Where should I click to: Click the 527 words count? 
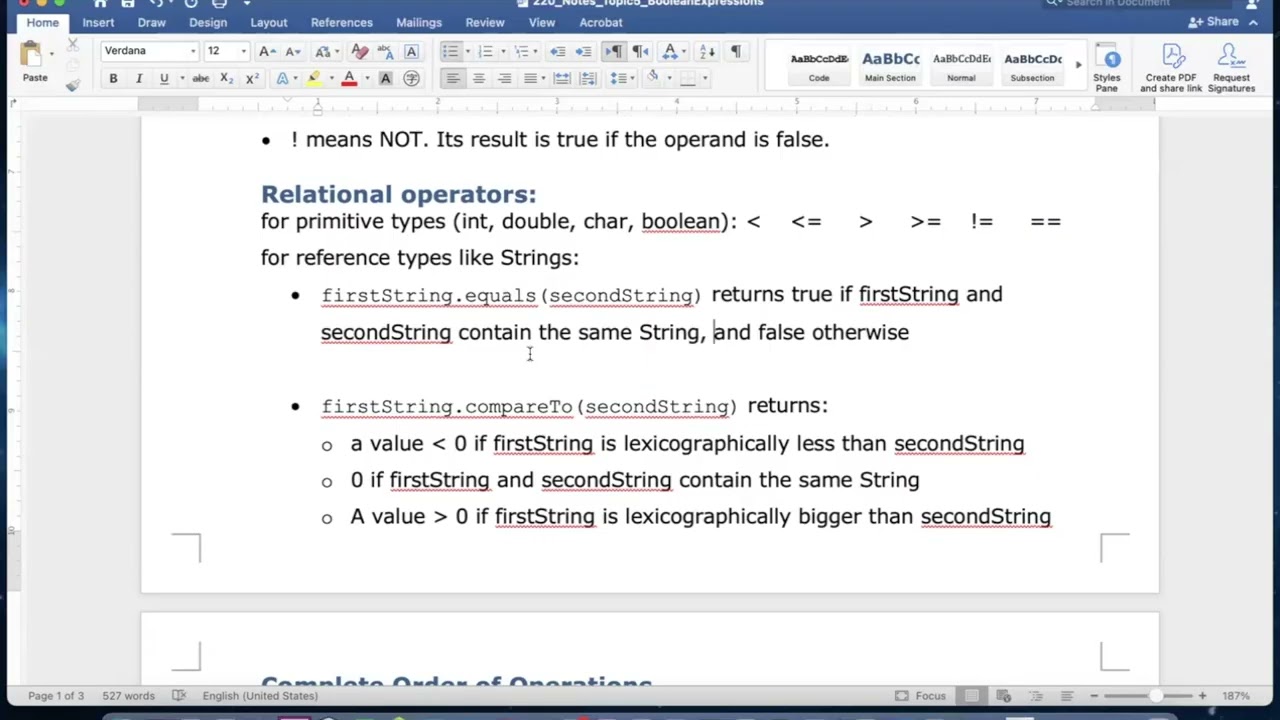(127, 696)
